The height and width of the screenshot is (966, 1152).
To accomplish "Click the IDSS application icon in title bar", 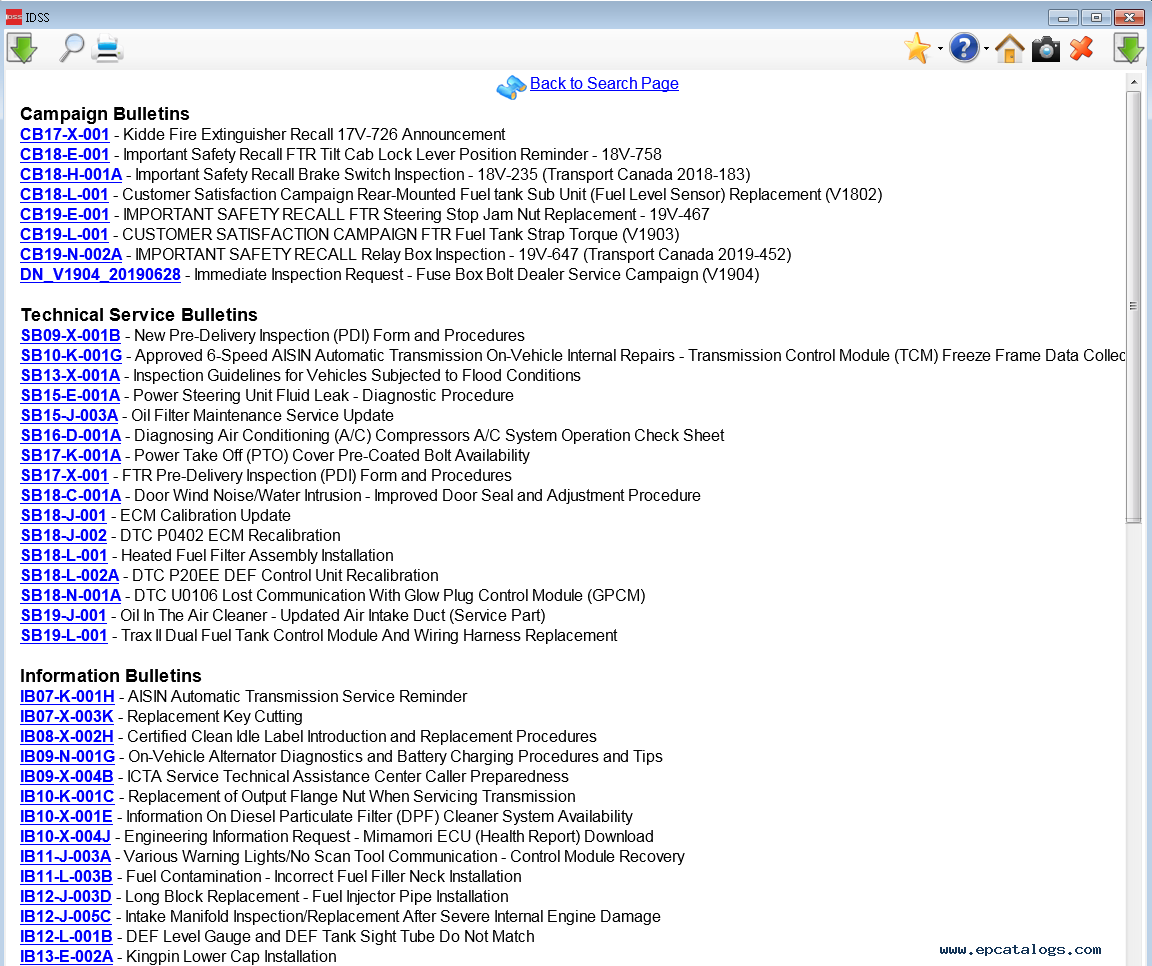I will click(13, 17).
